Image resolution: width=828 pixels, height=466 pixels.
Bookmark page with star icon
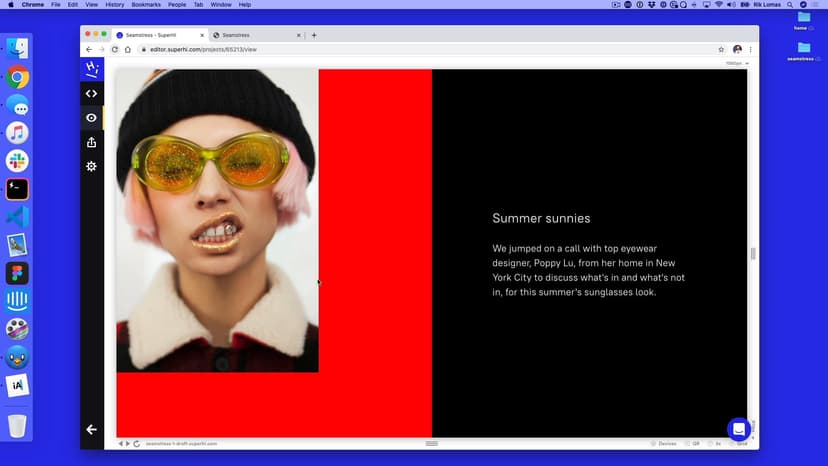(x=721, y=49)
